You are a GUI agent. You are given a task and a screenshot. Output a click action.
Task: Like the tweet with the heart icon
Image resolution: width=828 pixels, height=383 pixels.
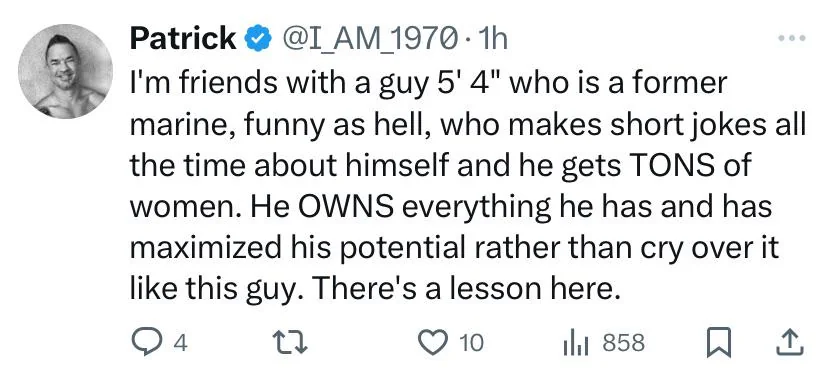(431, 342)
